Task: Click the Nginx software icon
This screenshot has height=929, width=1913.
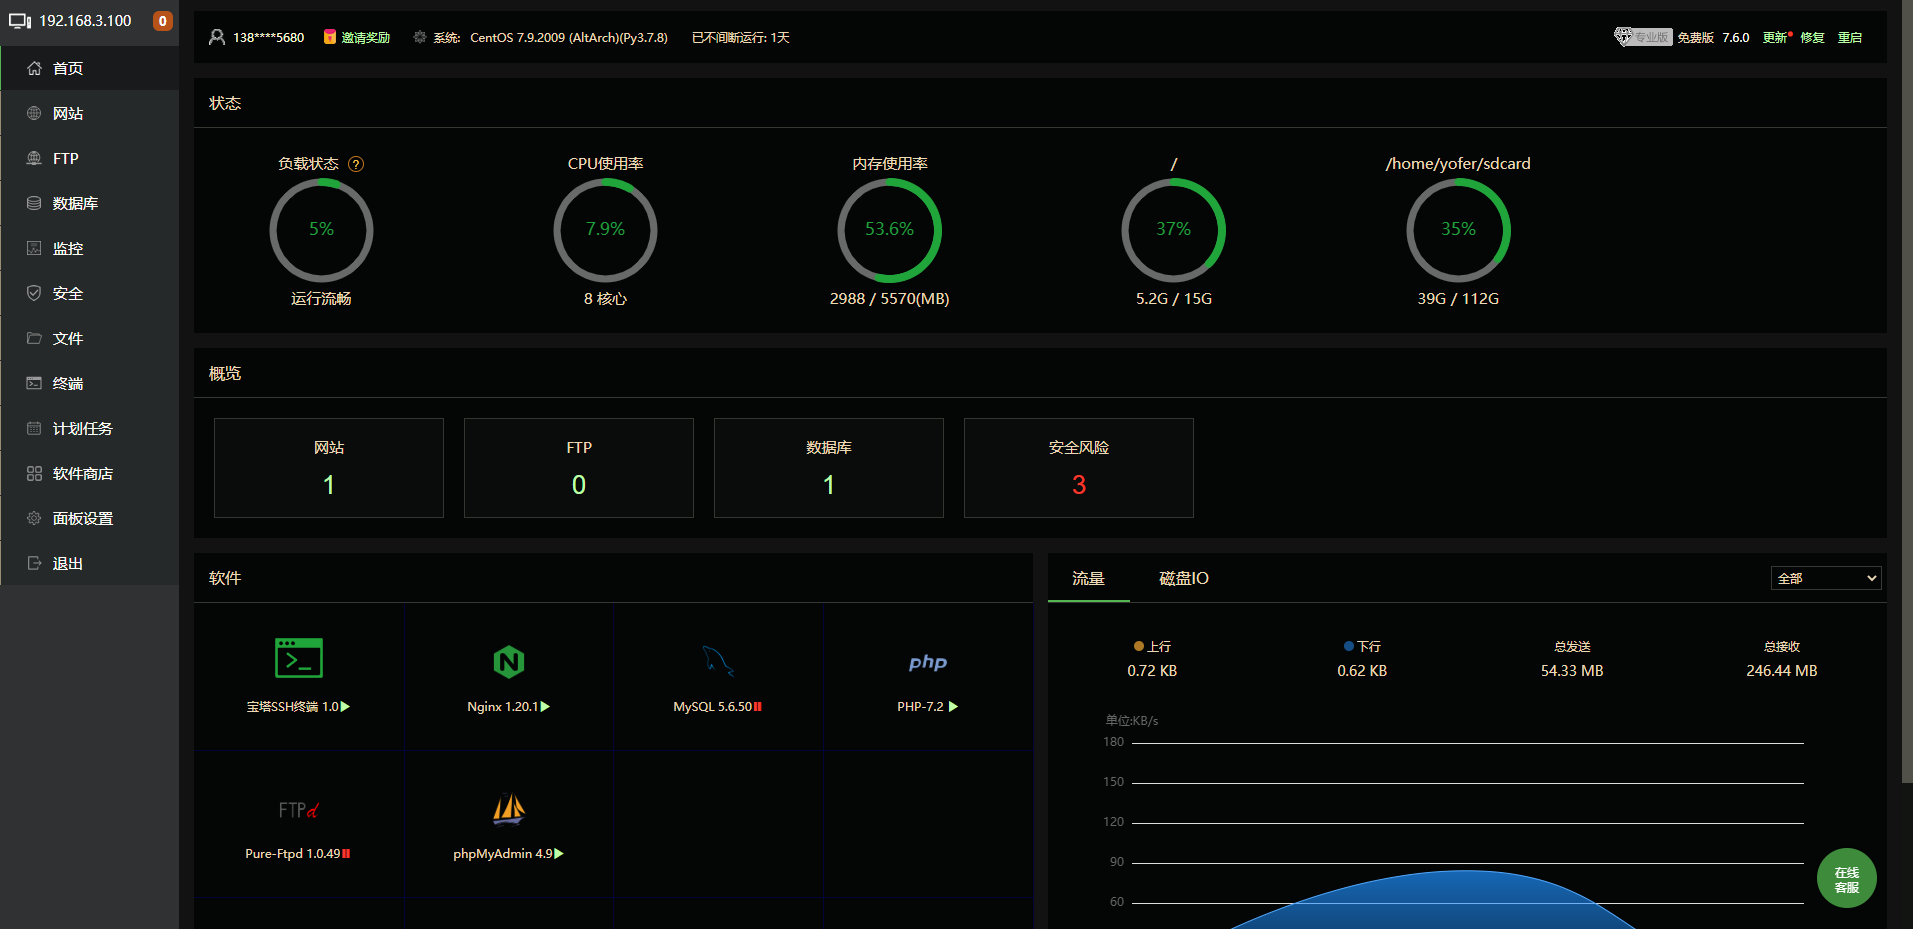Action: point(509,661)
